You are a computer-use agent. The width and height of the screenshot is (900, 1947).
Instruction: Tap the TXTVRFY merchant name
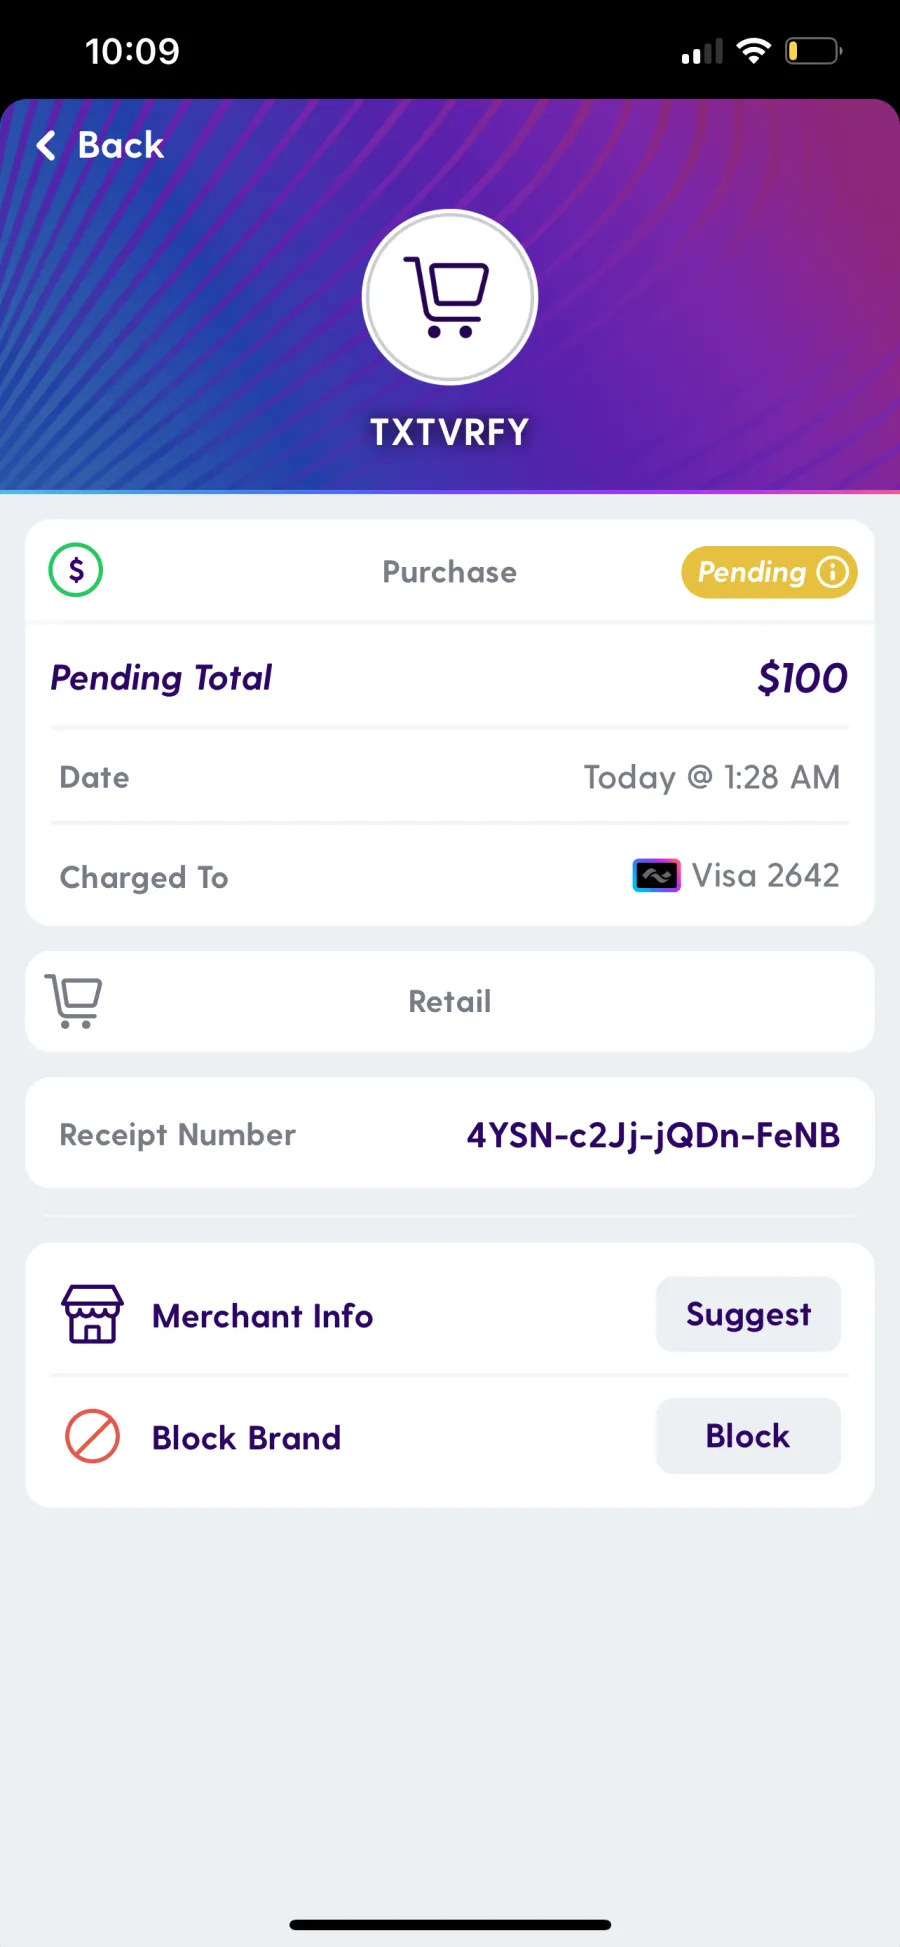click(x=450, y=432)
